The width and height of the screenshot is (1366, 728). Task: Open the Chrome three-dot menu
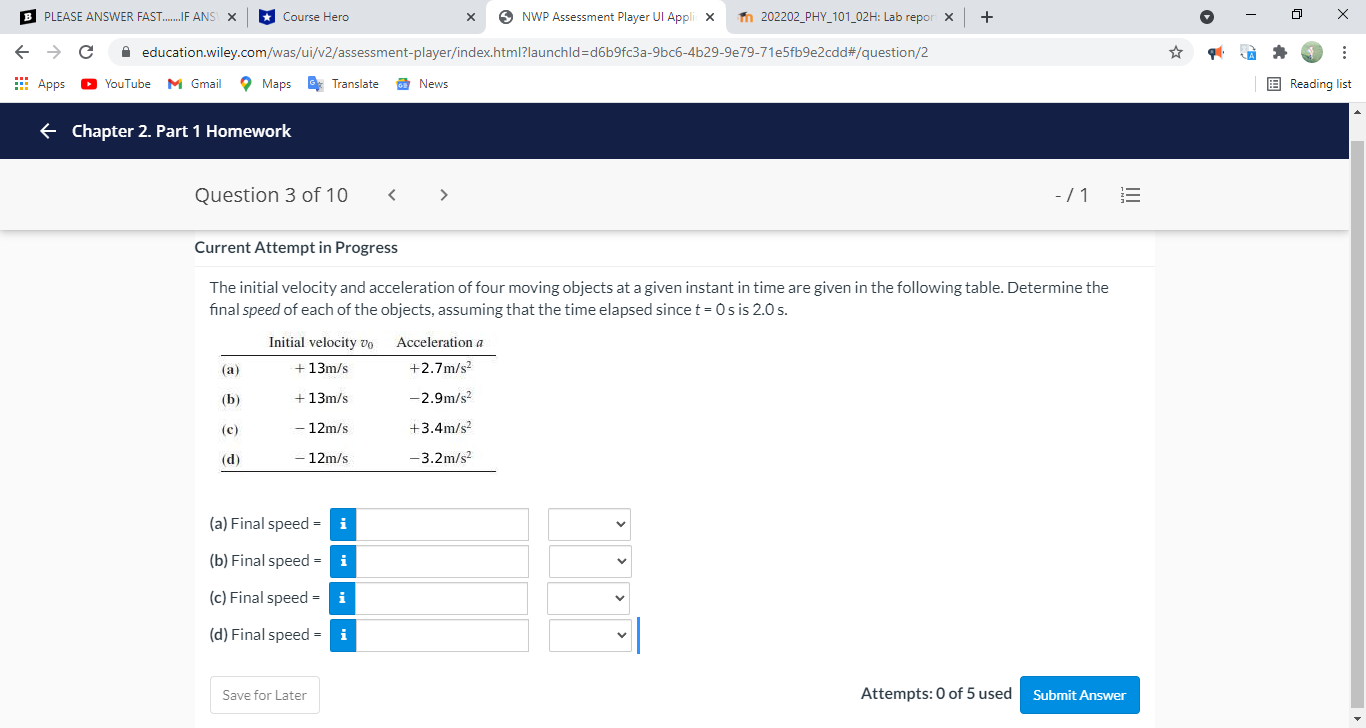pyautogui.click(x=1345, y=52)
